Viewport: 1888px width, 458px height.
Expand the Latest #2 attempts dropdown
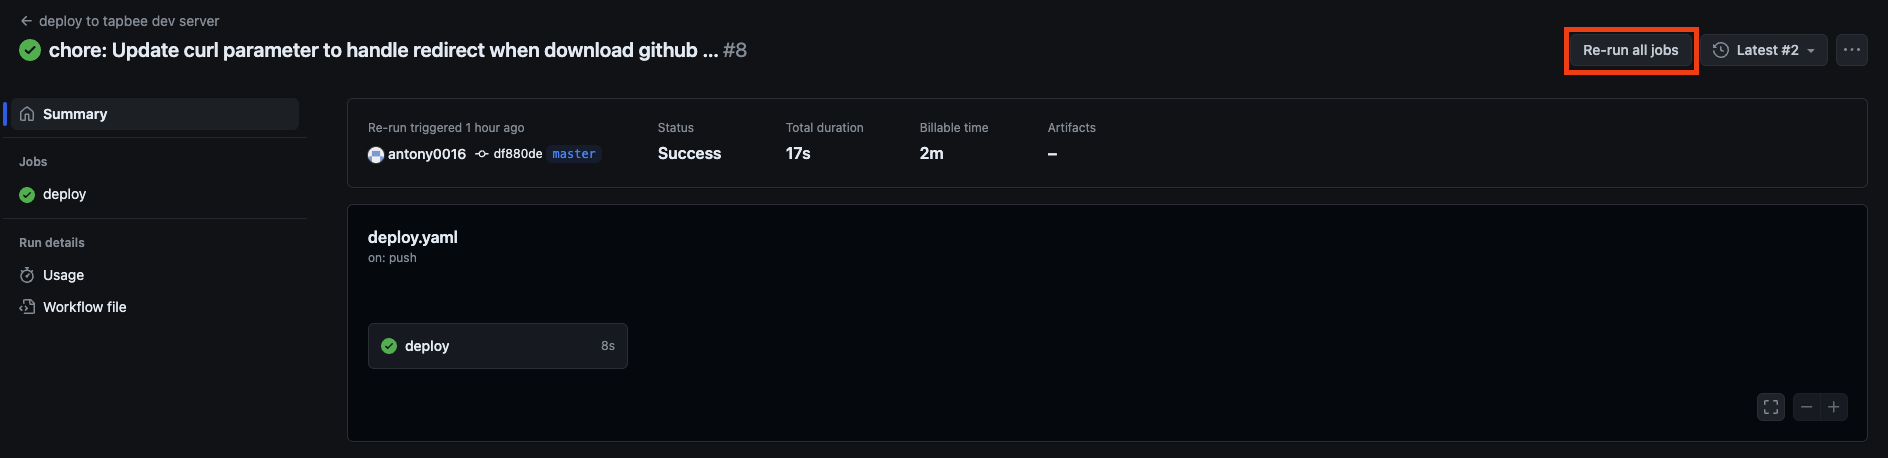pyautogui.click(x=1765, y=50)
